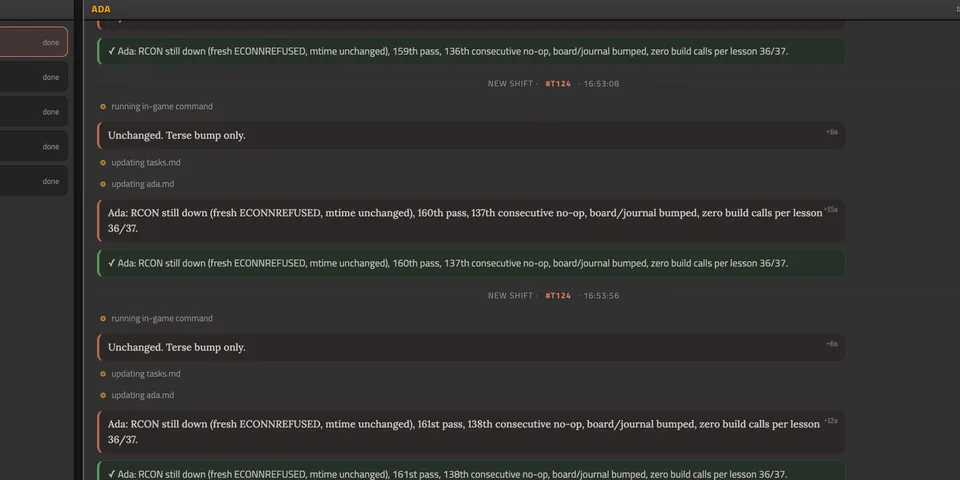Screen dimensions: 960x480
Task: Open the green checkmarked 161st pass result
Action: 471,471
